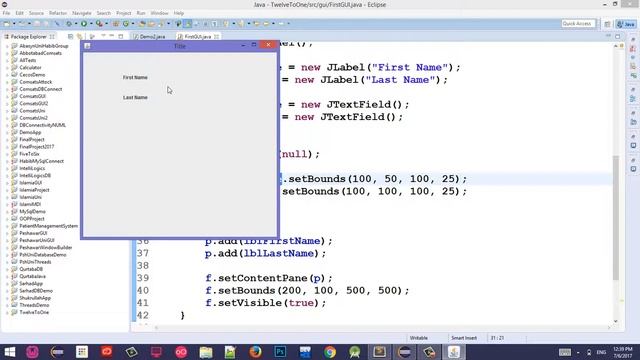640x360 pixels.
Task: Click the Last Name label in Title window
Action: [x=135, y=97]
